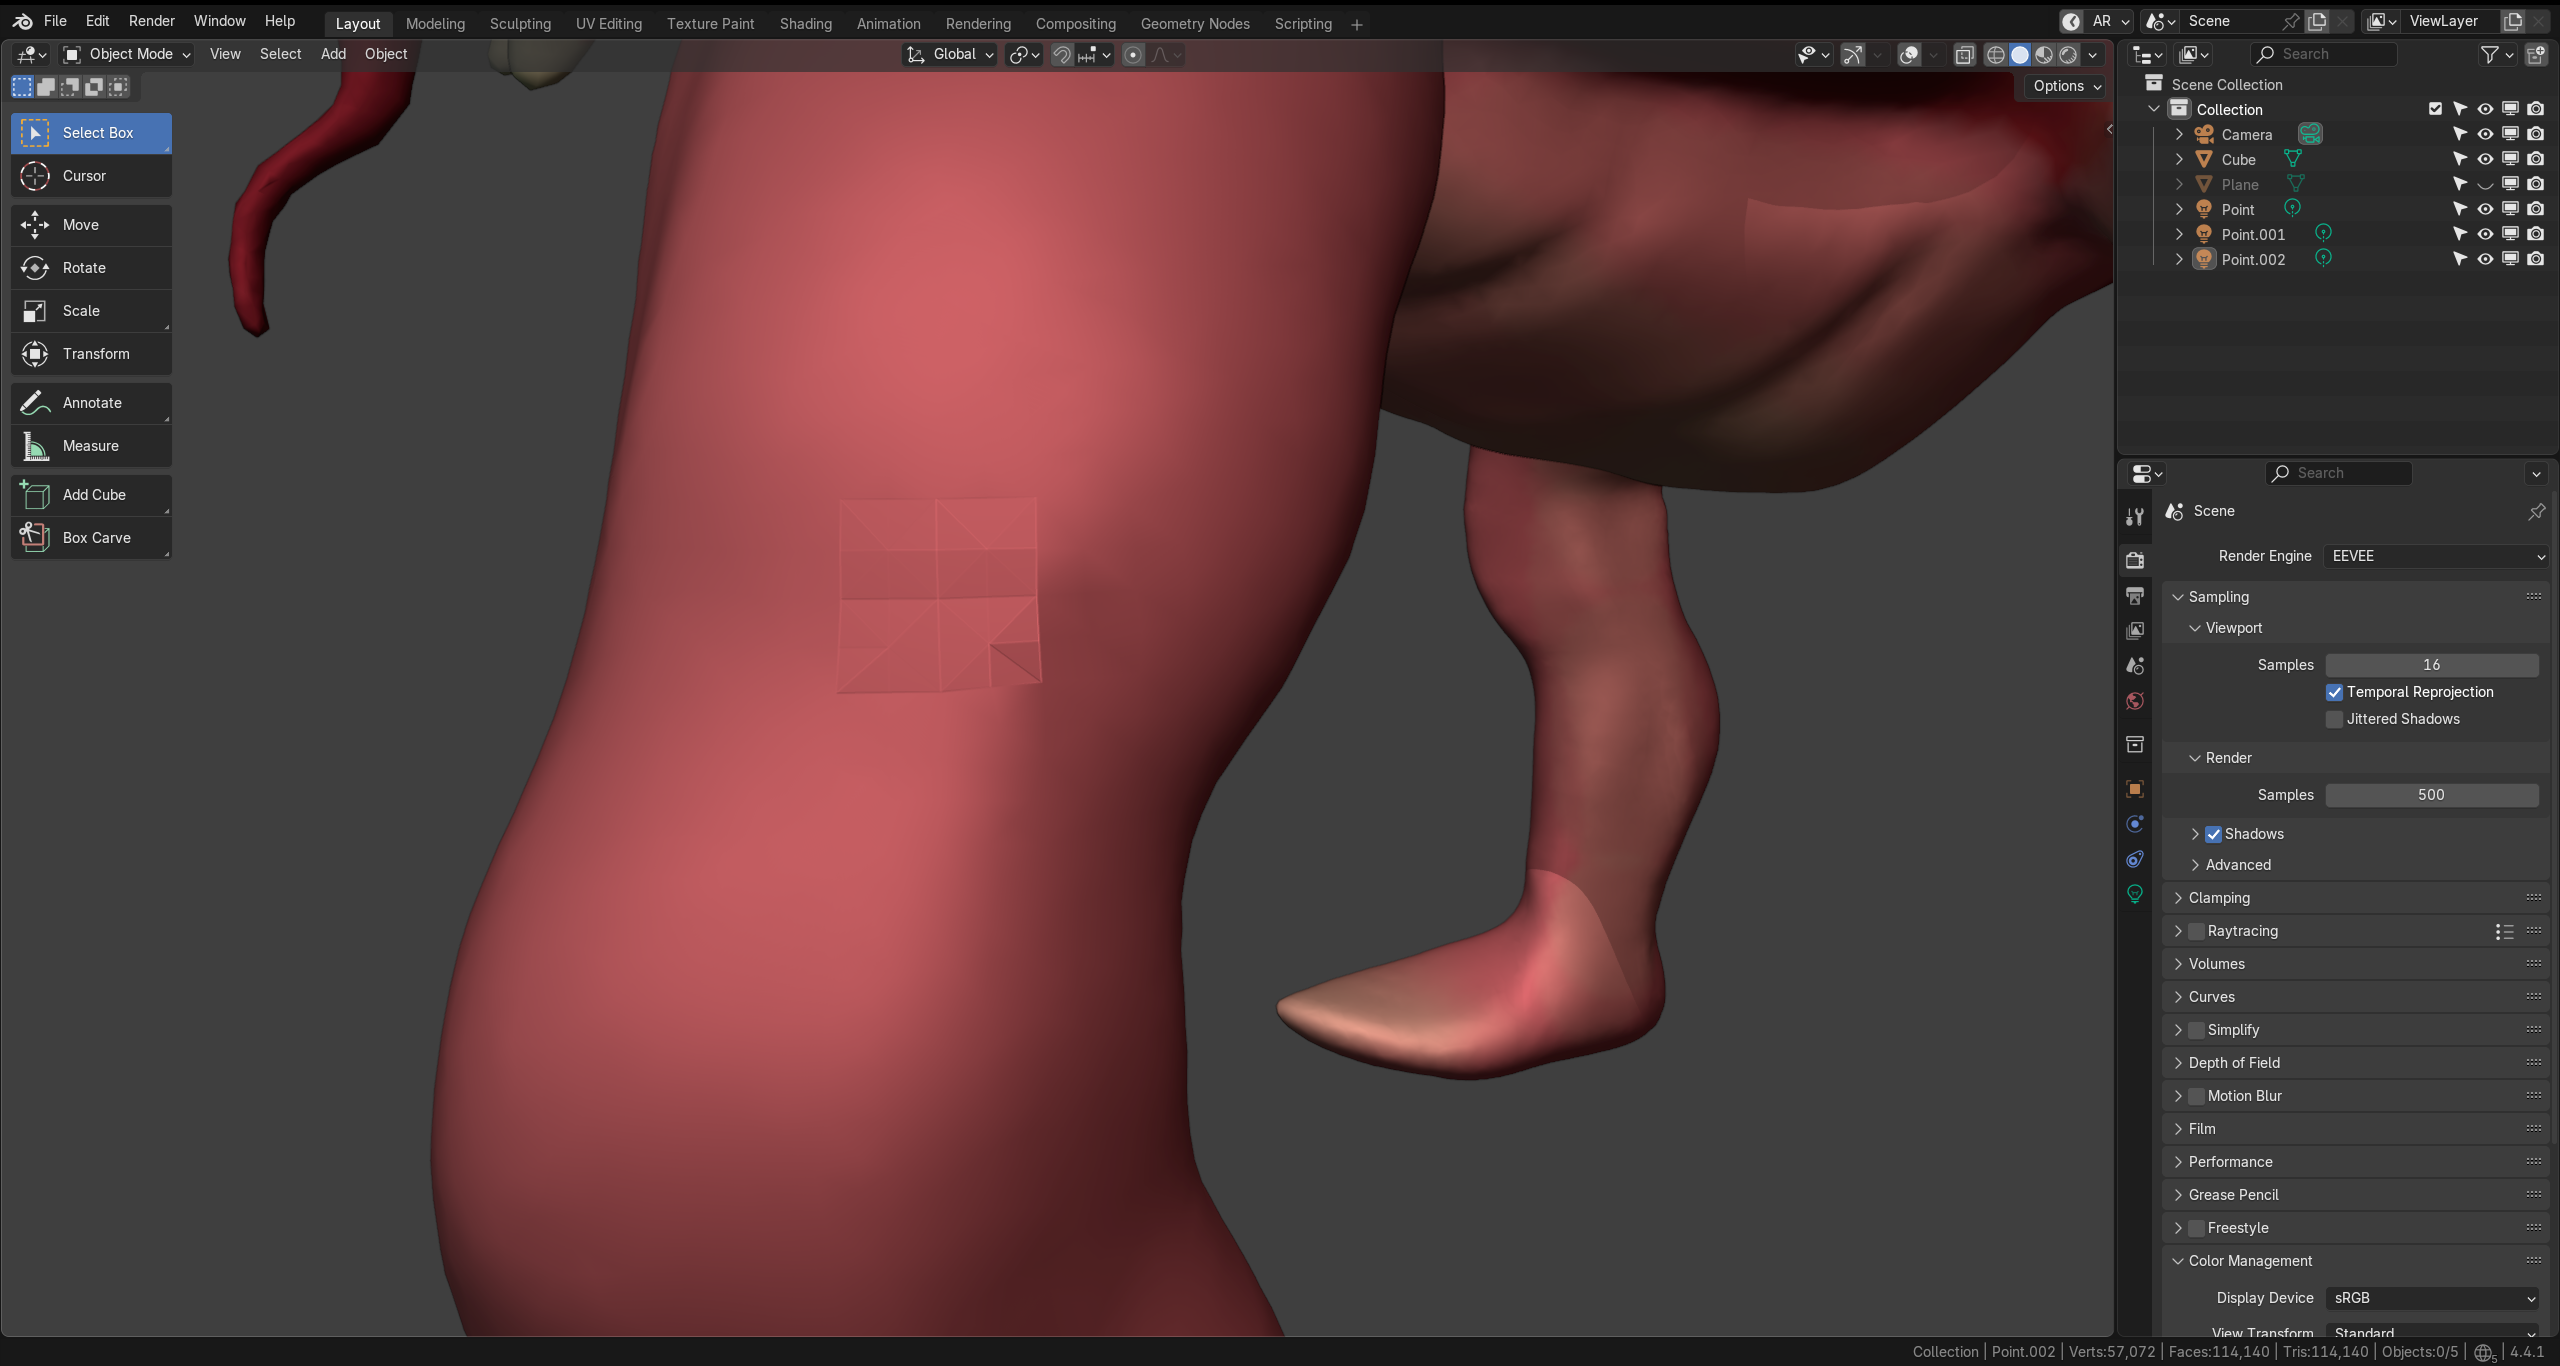
Task: Open the File menu
Action: 55,21
